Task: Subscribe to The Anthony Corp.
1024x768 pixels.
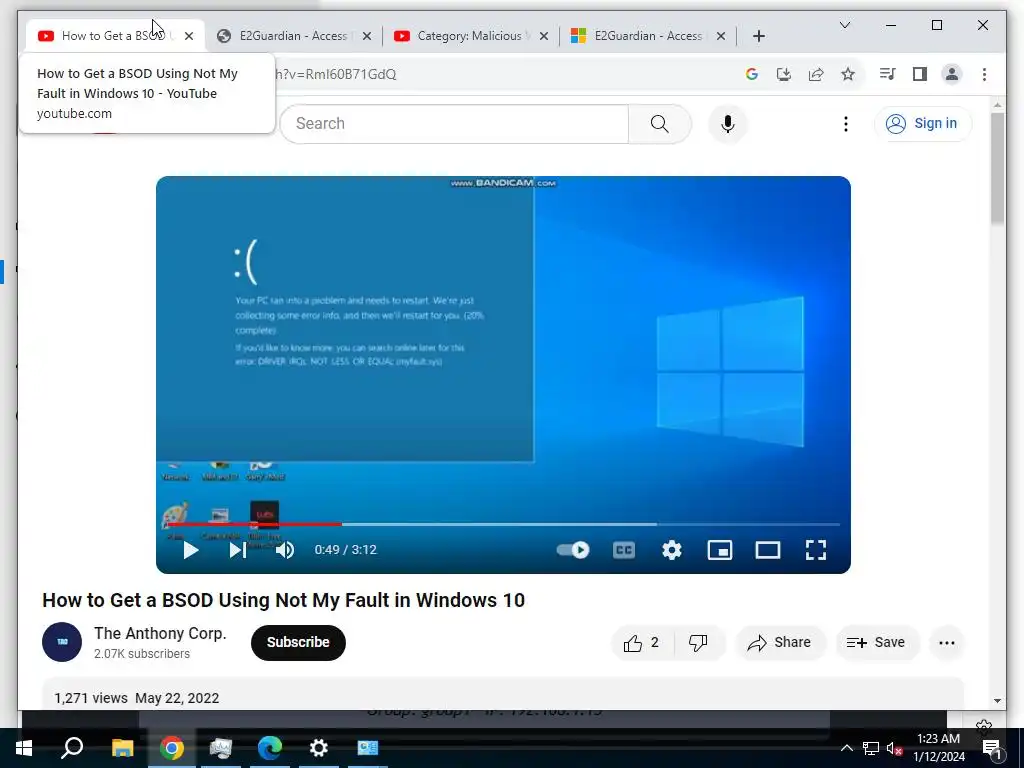Action: (298, 643)
